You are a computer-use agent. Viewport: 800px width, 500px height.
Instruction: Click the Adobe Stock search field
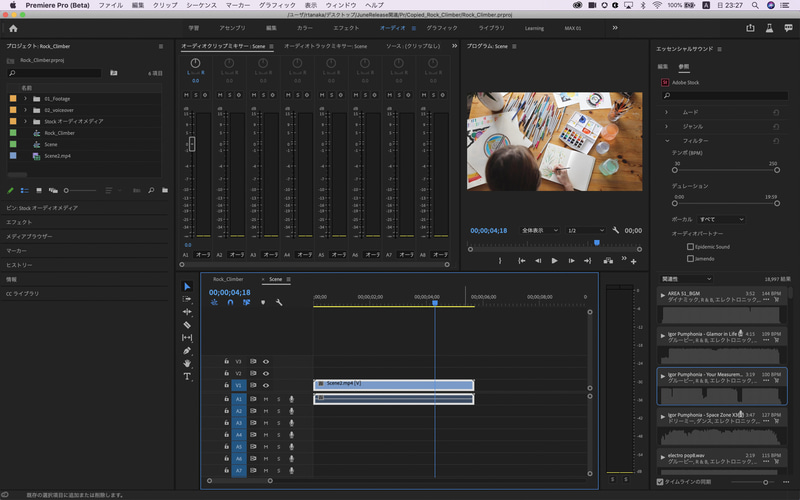[x=725, y=96]
